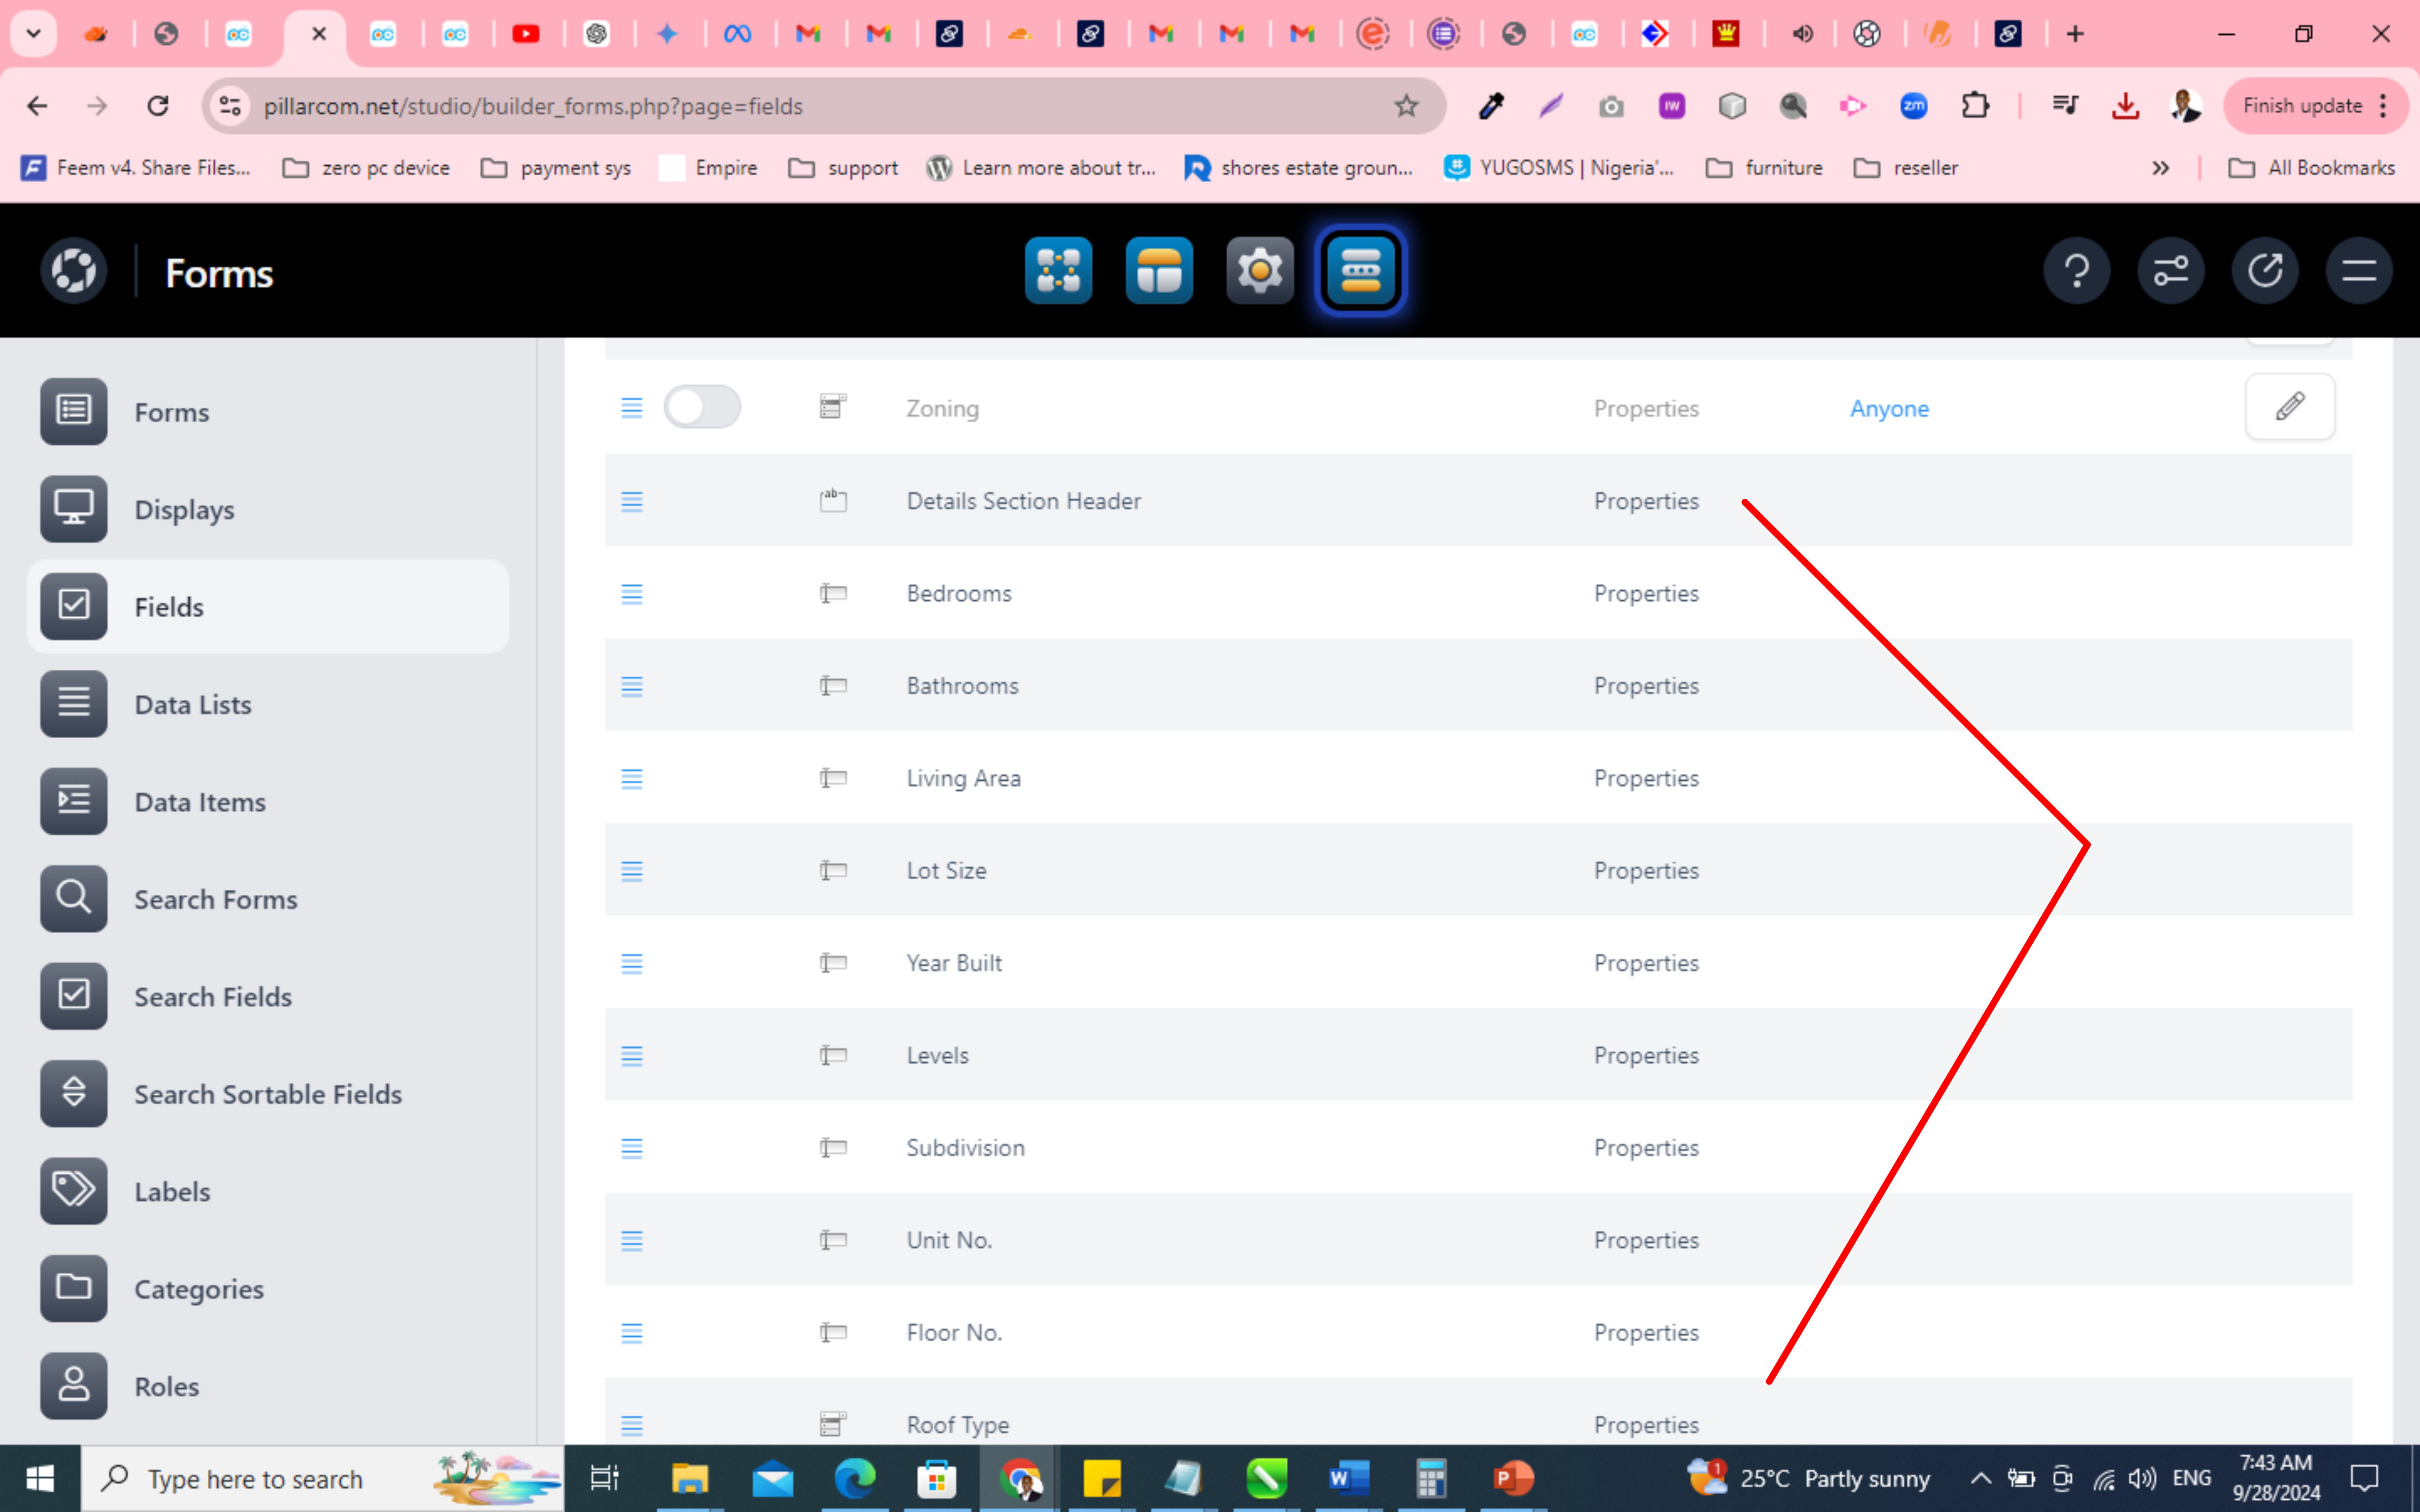Image resolution: width=2420 pixels, height=1512 pixels.
Task: Go to Search Sortable Fields sidebar item
Action: tap(267, 1094)
